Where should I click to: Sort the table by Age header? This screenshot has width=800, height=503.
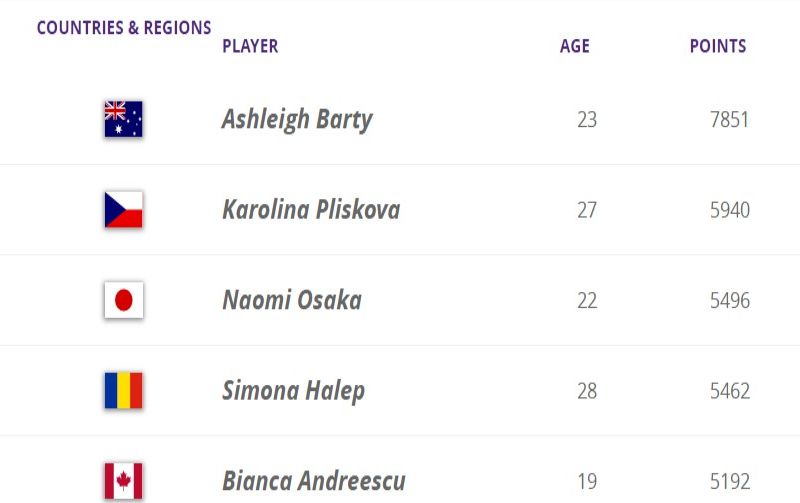tap(575, 46)
